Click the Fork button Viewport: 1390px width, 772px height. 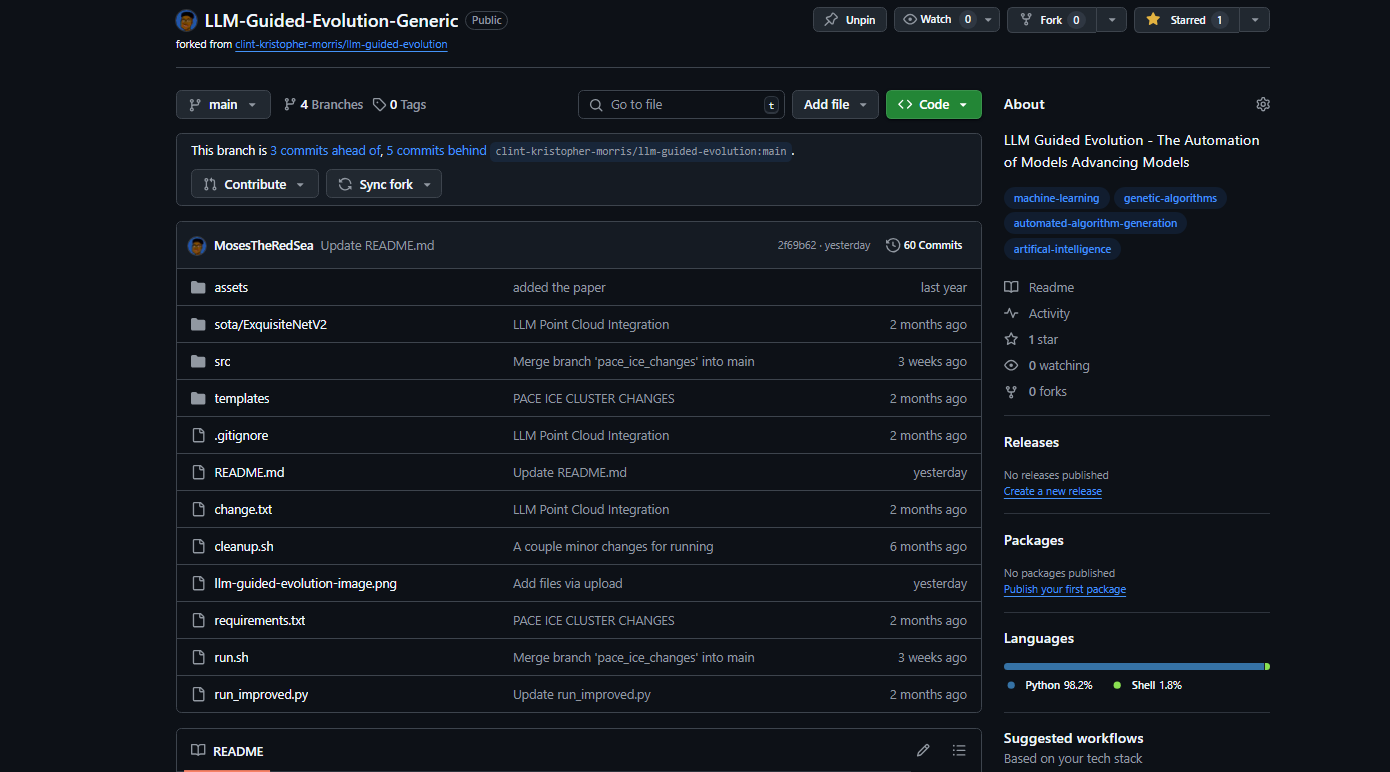1052,20
